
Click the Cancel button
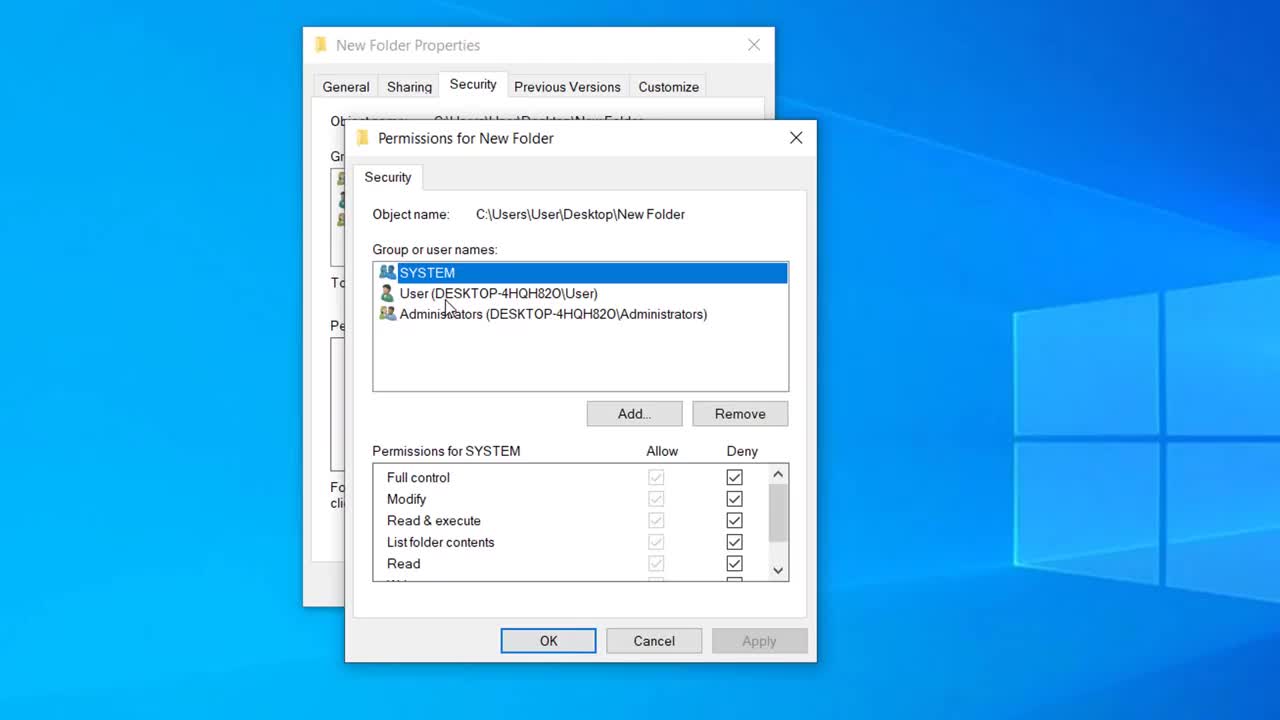pos(654,641)
